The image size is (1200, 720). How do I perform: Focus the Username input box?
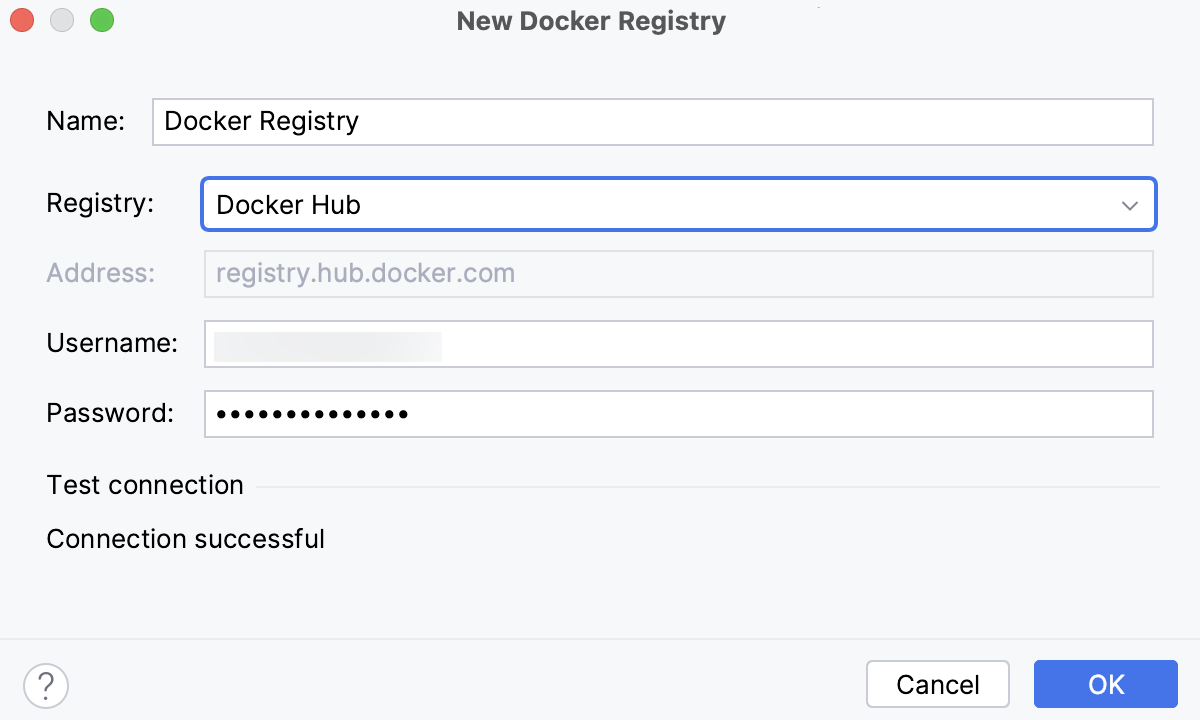point(679,343)
